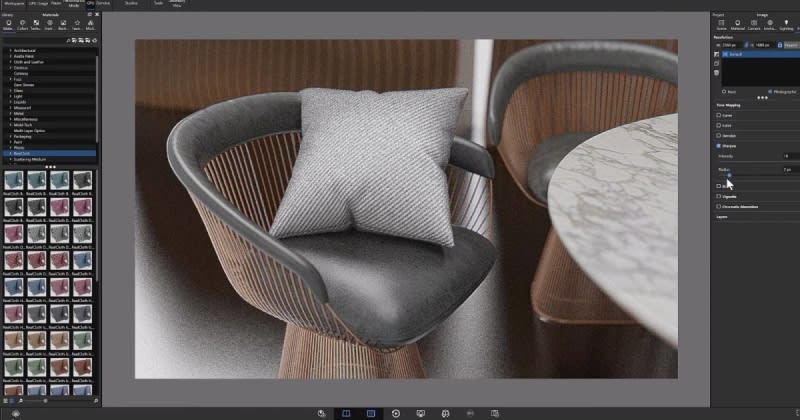Click the Workspaces ribbon item
The width and height of the screenshot is (800, 420).
[13, 3]
